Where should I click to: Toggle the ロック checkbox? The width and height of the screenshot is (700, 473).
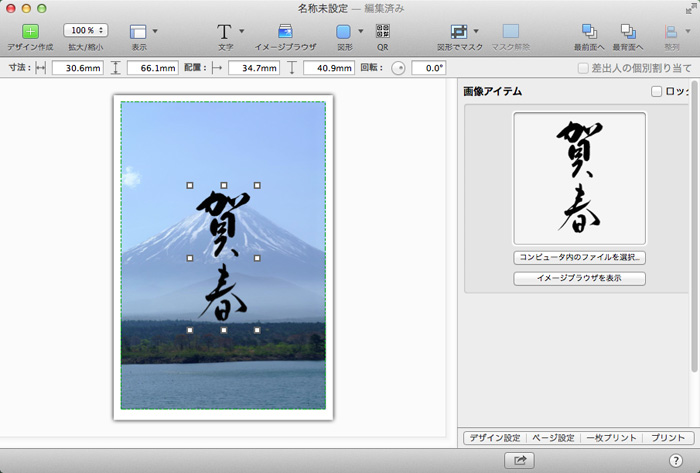(656, 92)
